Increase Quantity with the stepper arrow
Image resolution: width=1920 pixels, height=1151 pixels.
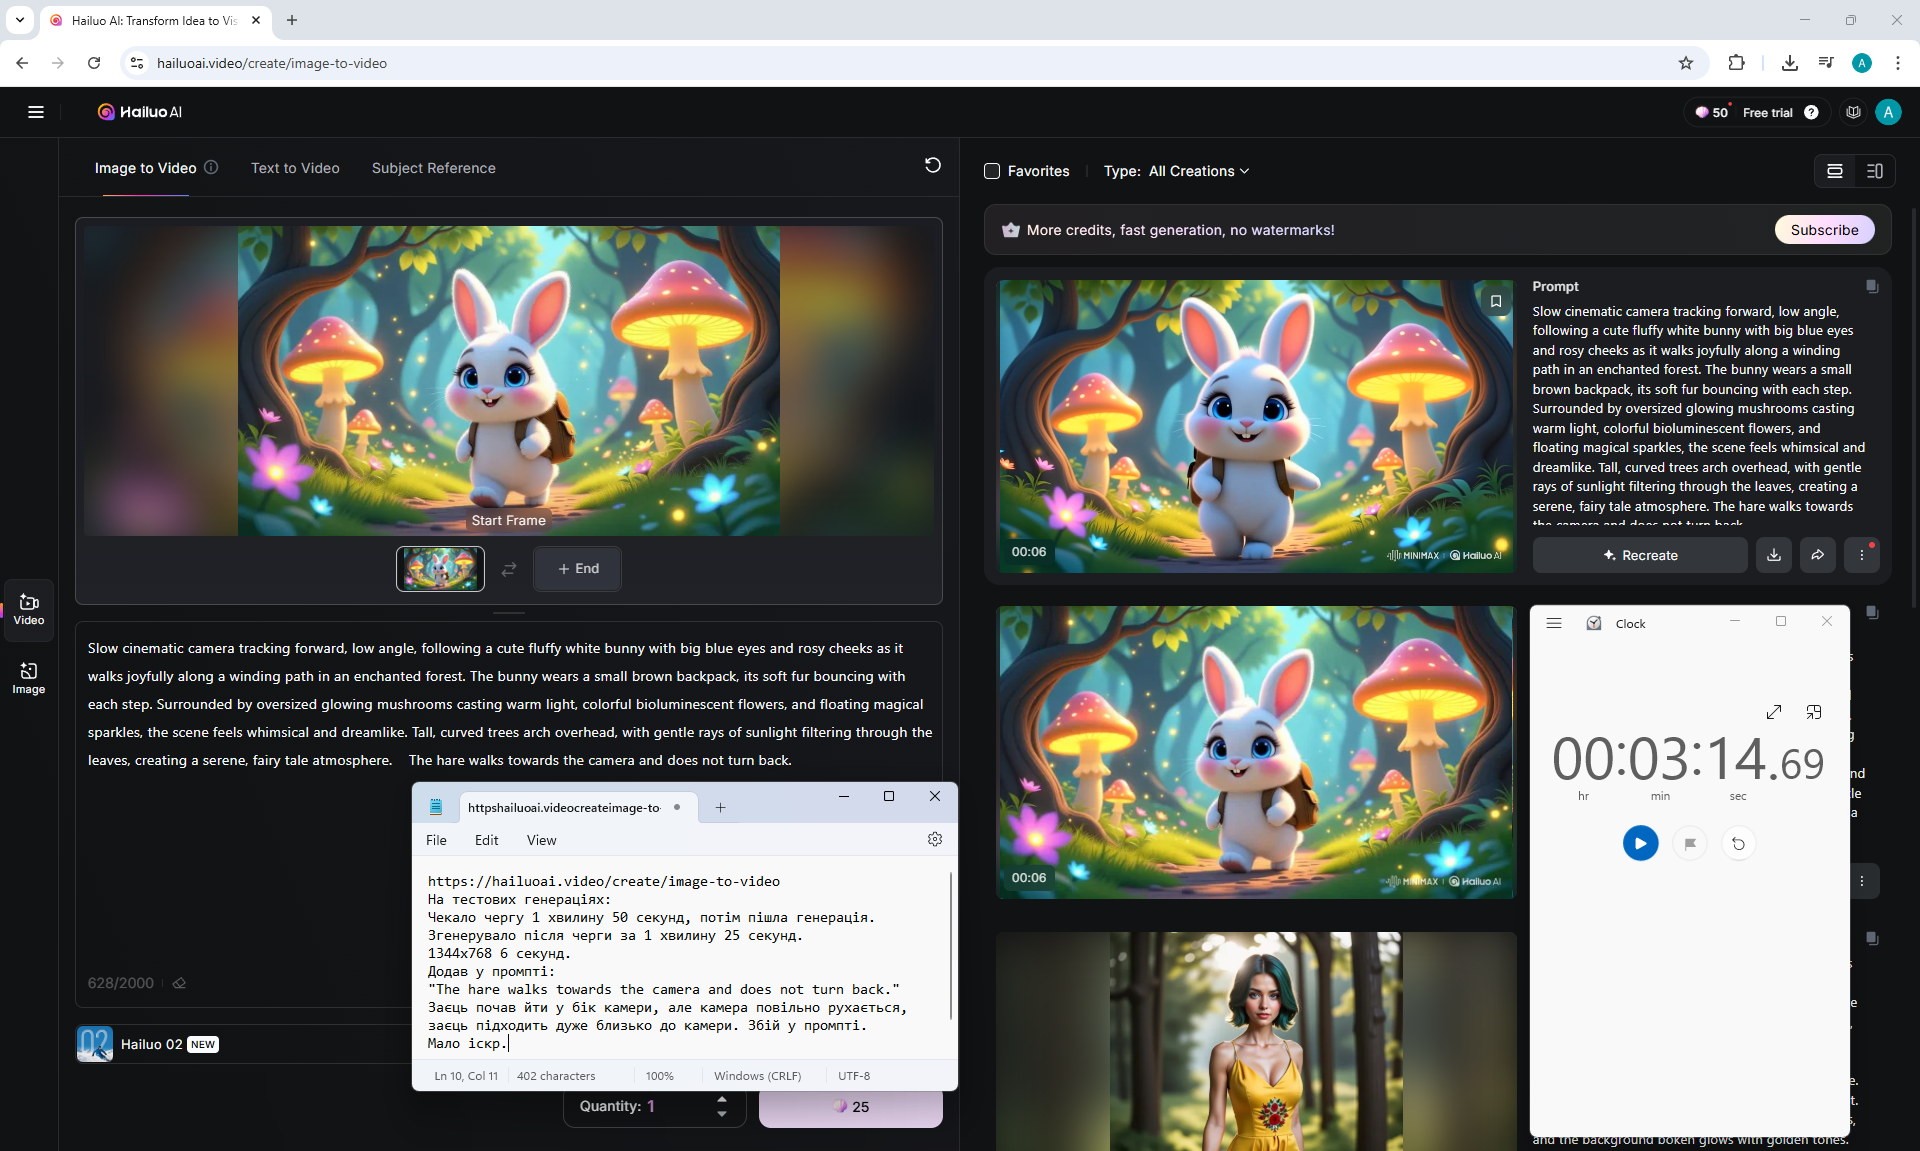pos(722,1099)
